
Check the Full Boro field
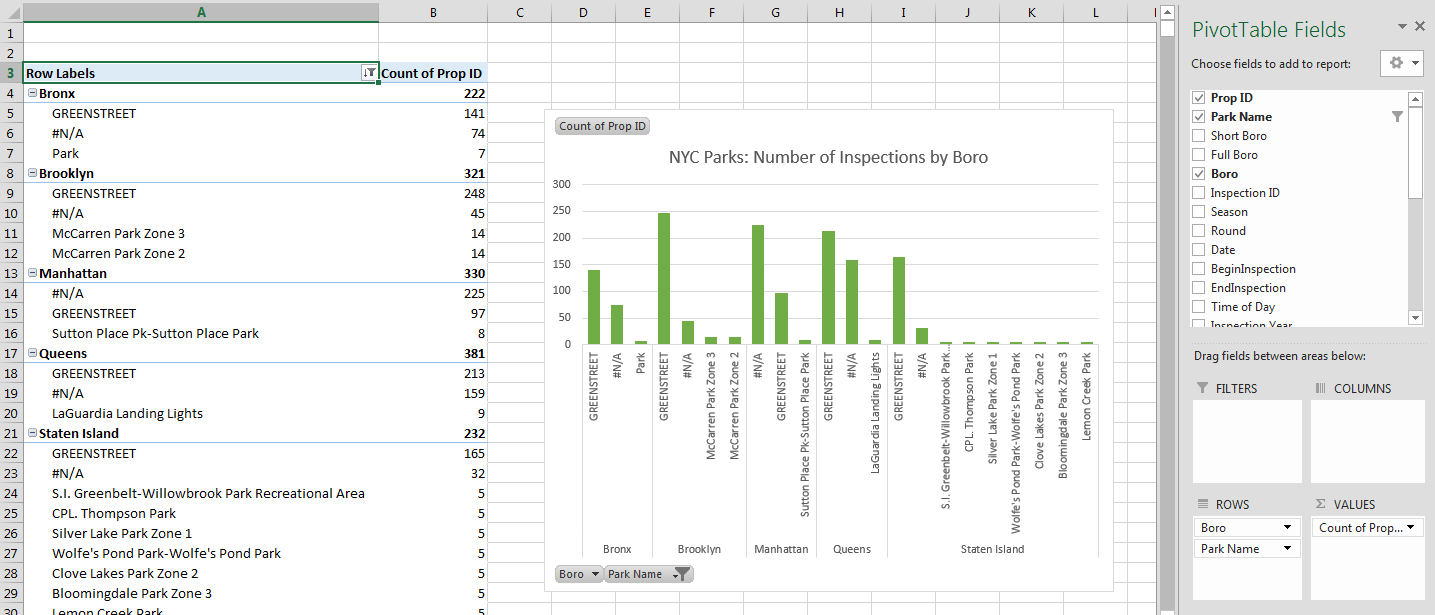coord(1198,155)
